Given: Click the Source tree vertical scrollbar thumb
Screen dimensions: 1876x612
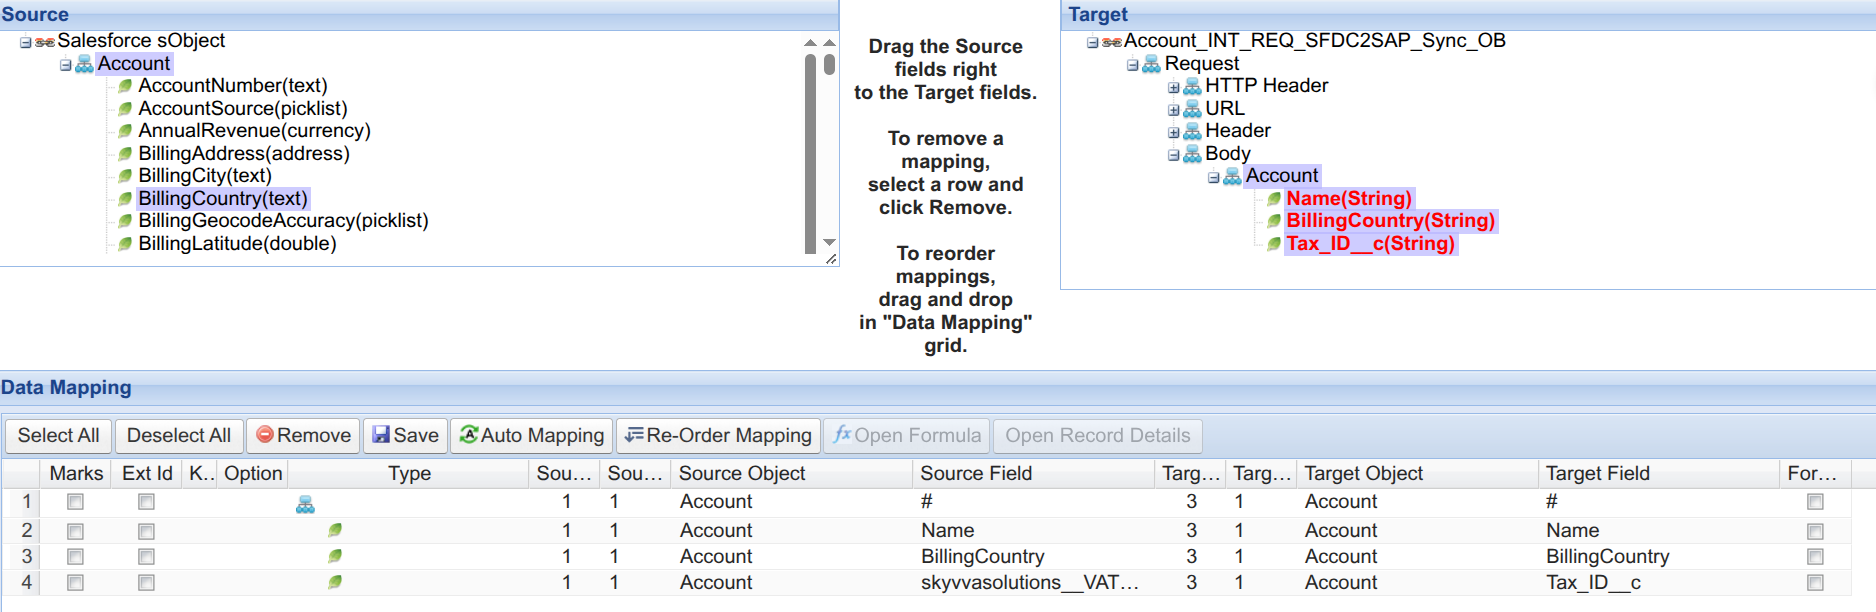Looking at the screenshot, I should point(810,153).
